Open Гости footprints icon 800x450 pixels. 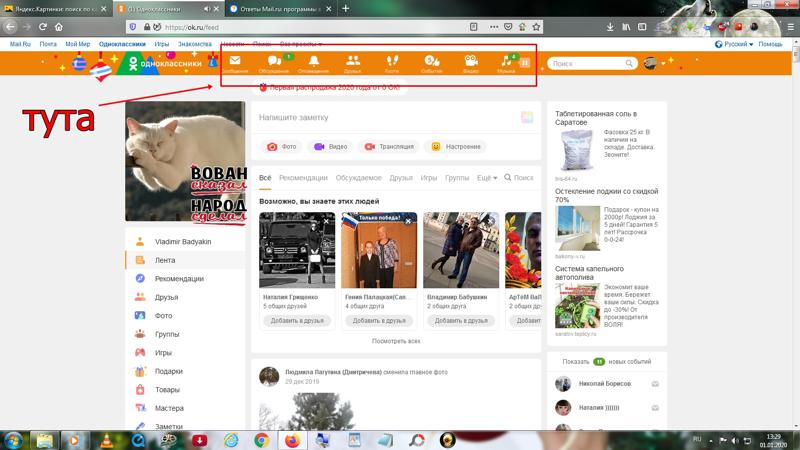click(391, 62)
